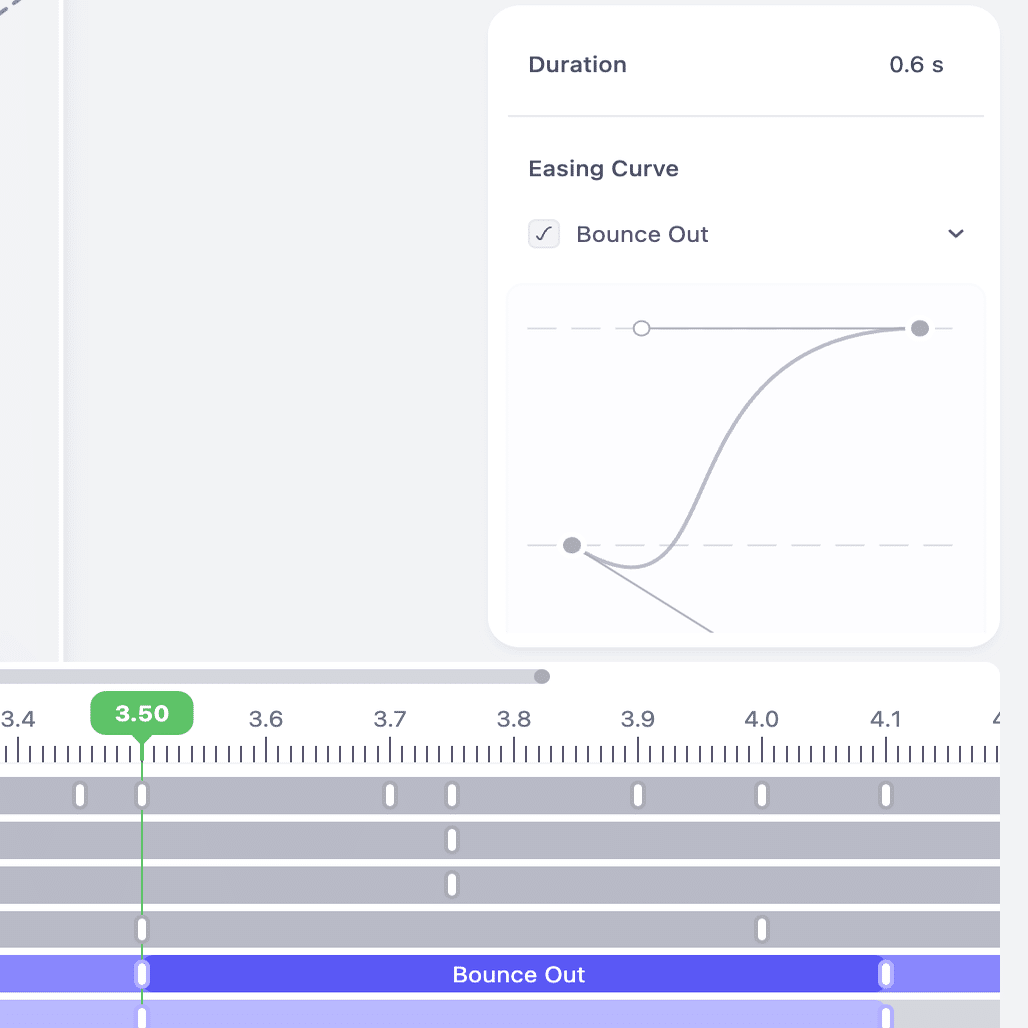Screen dimensions: 1028x1028
Task: Select the Bounce Out clip in the timeline
Action: [x=518, y=974]
